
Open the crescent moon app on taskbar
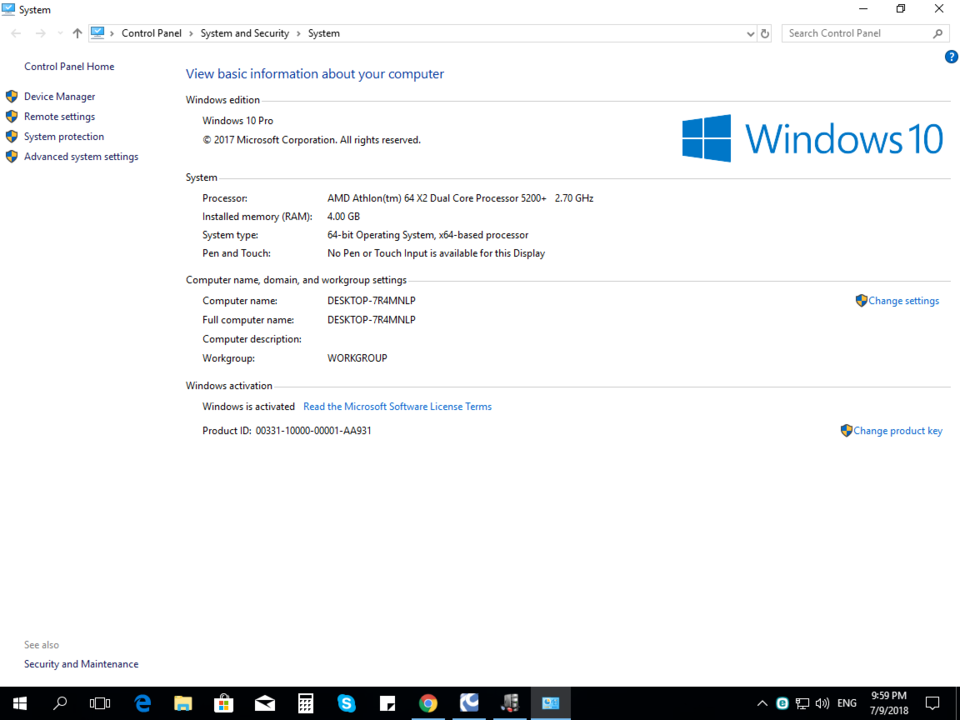(469, 703)
